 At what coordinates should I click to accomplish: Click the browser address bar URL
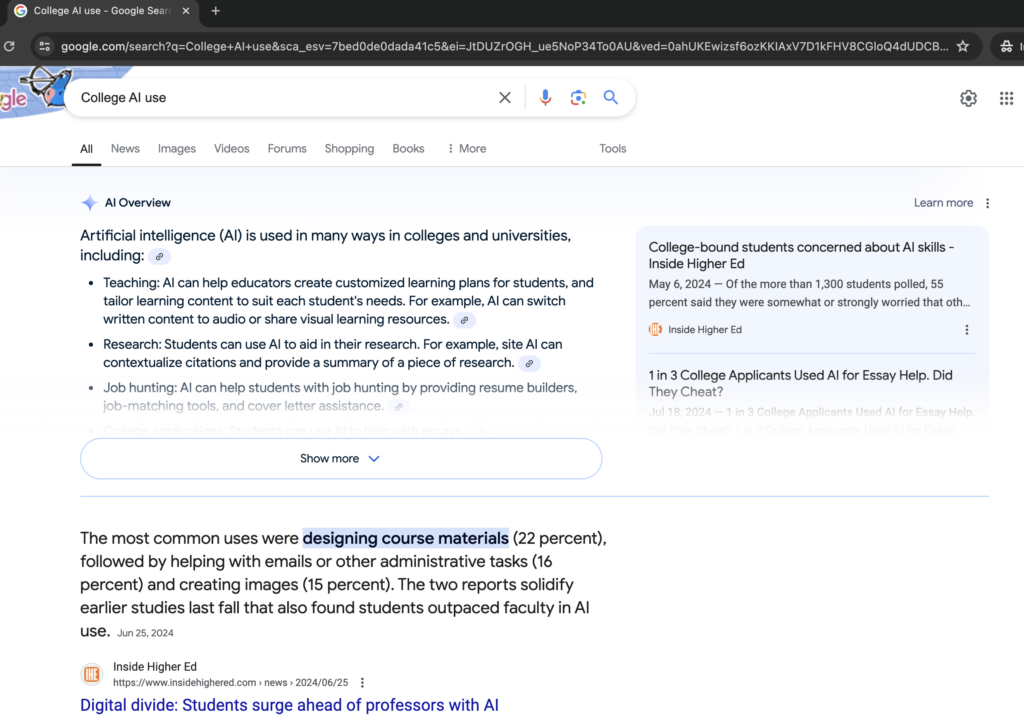tap(504, 46)
